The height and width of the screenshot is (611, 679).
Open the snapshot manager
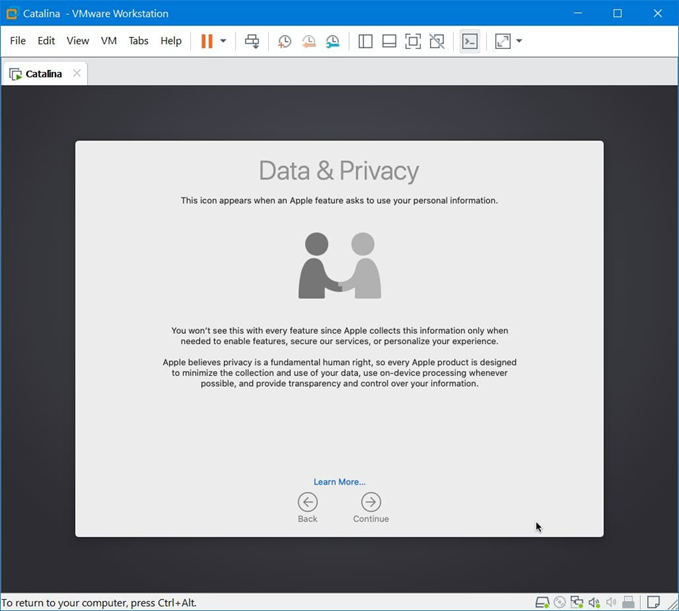pyautogui.click(x=333, y=41)
